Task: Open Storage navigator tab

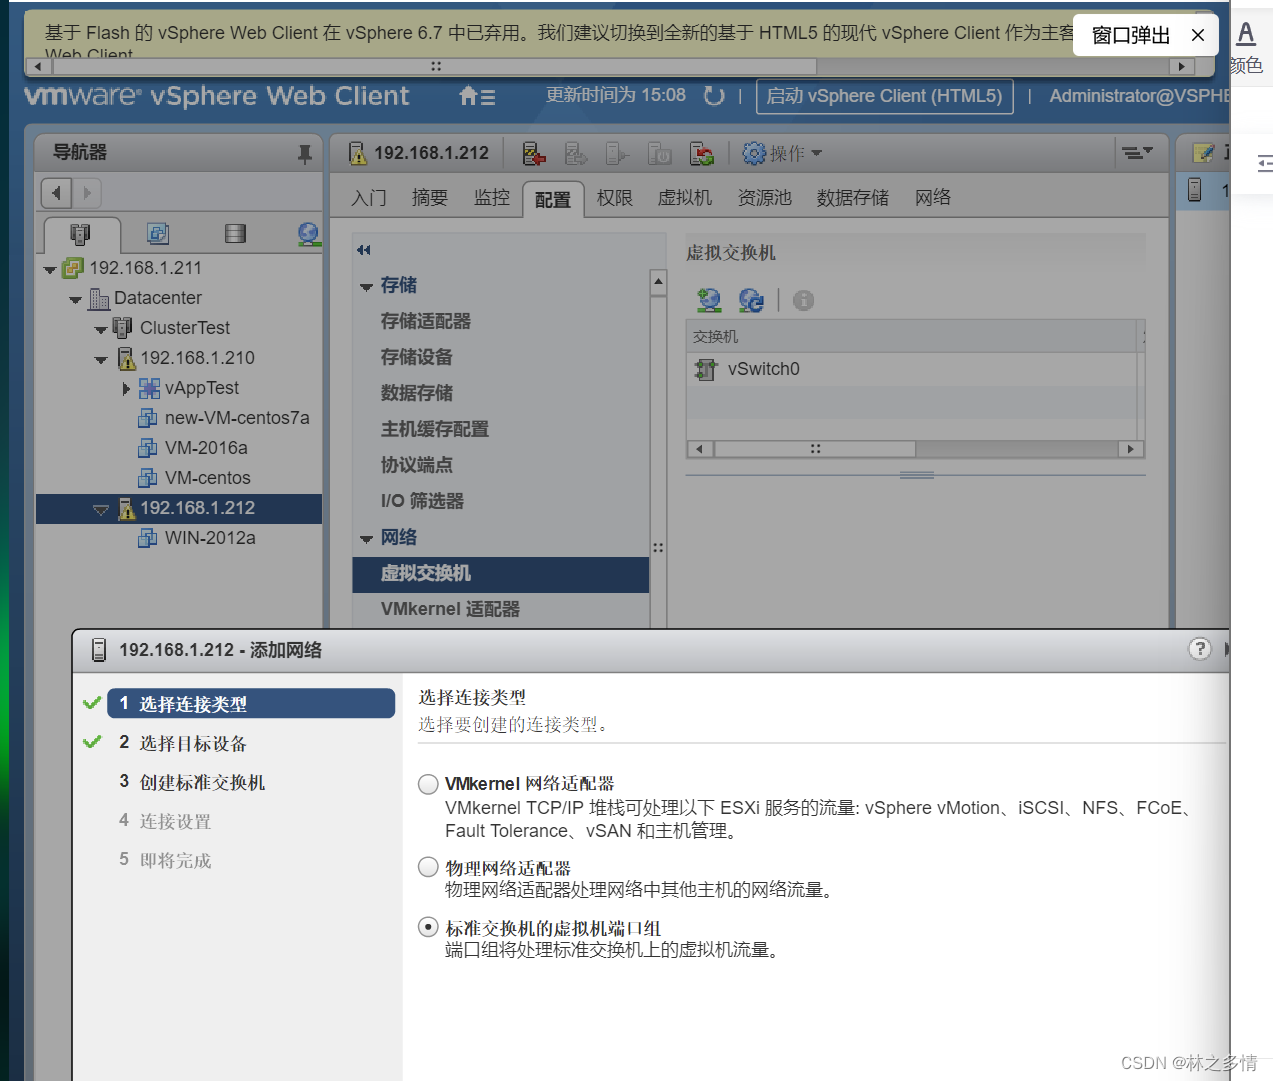Action: click(x=235, y=234)
